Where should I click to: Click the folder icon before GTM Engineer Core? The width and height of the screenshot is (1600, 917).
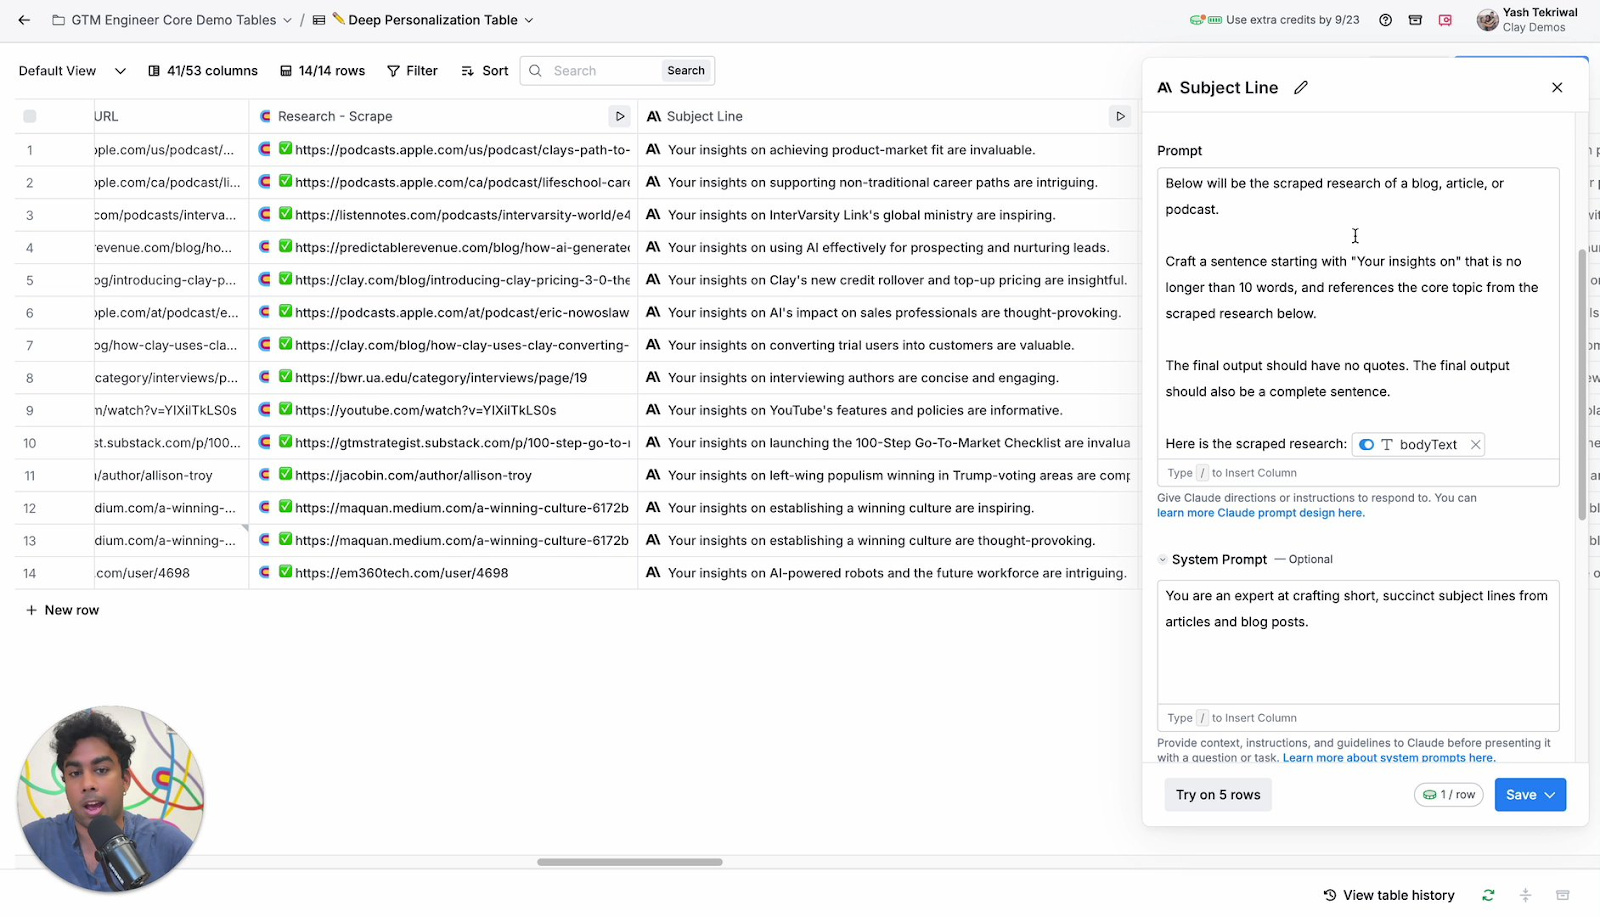[59, 20]
